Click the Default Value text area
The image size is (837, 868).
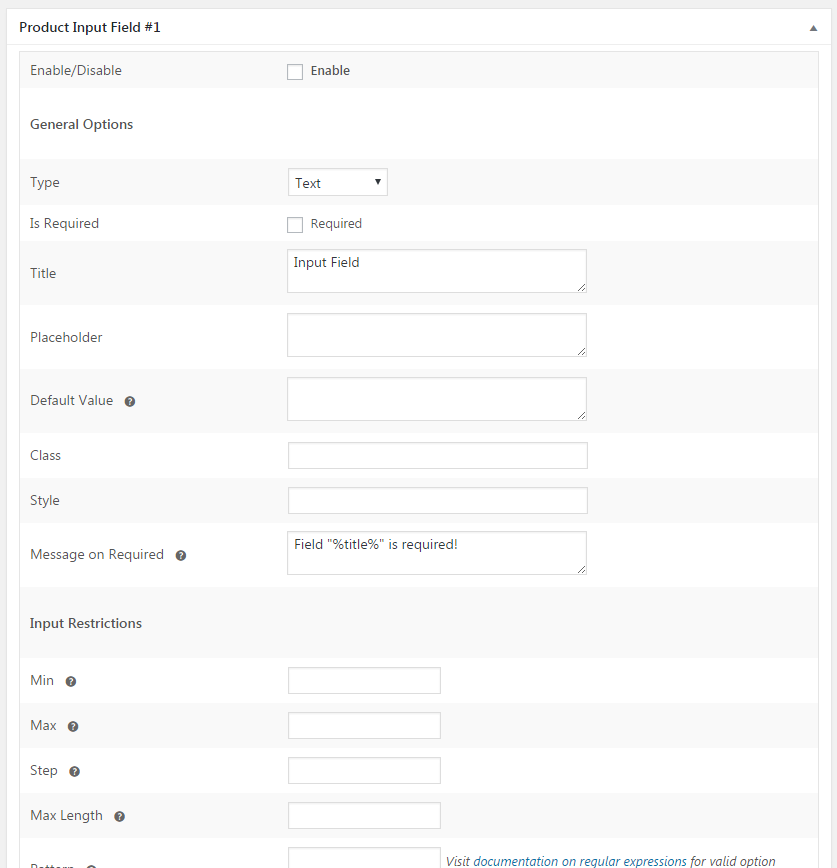point(436,399)
